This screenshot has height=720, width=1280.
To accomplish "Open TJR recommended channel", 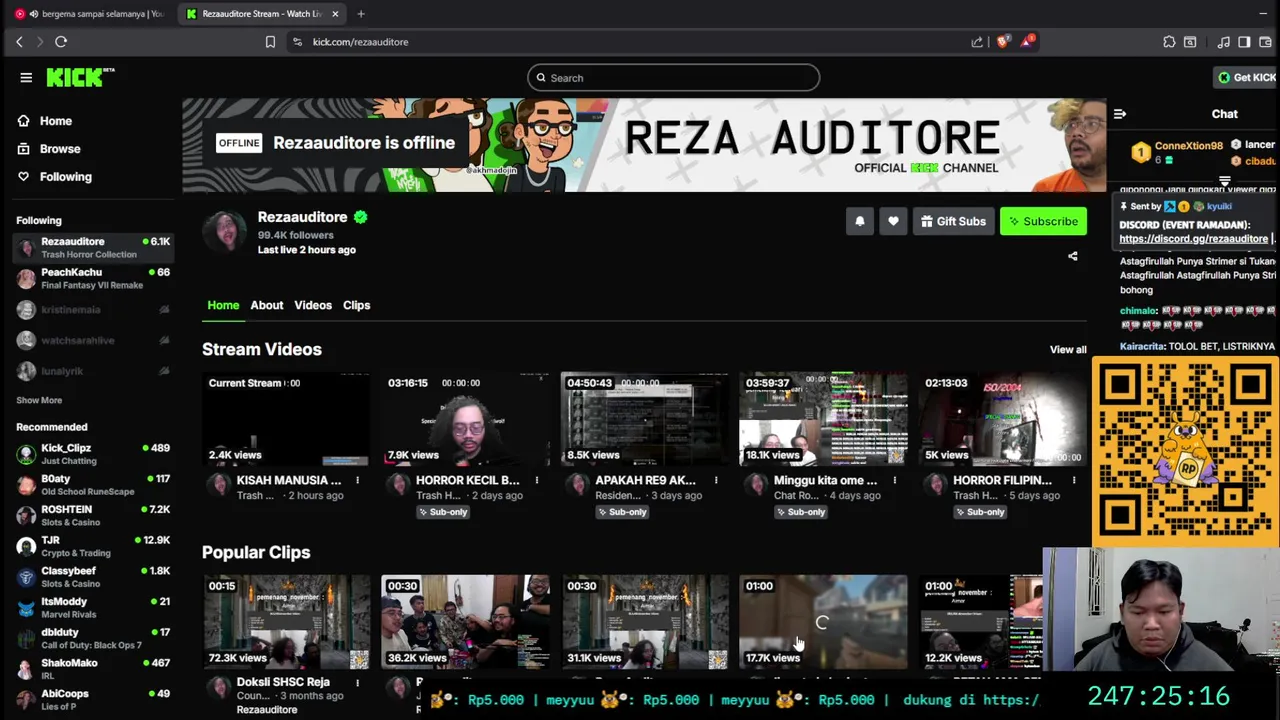I will pyautogui.click(x=93, y=546).
